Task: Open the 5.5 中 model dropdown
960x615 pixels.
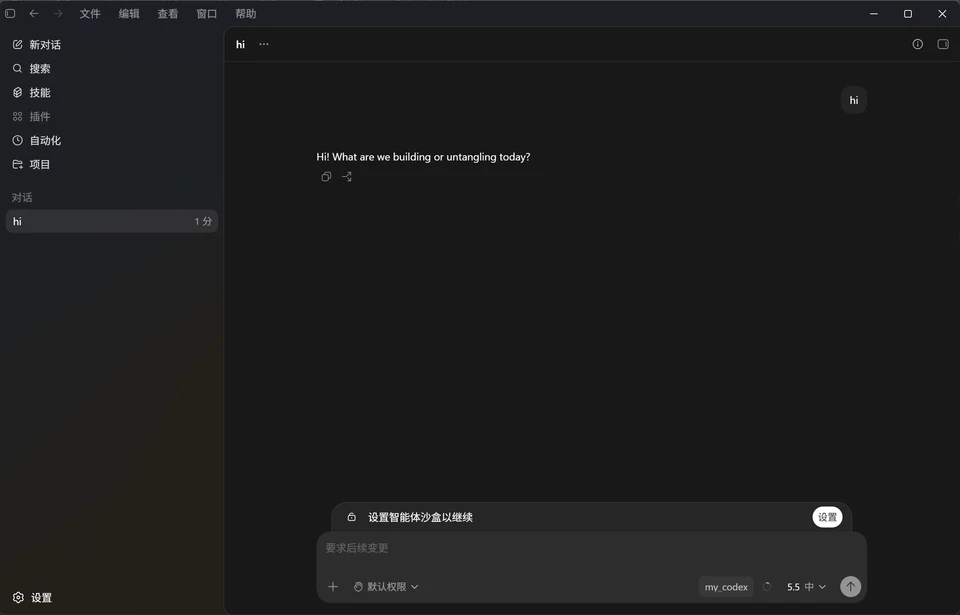Action: (806, 587)
